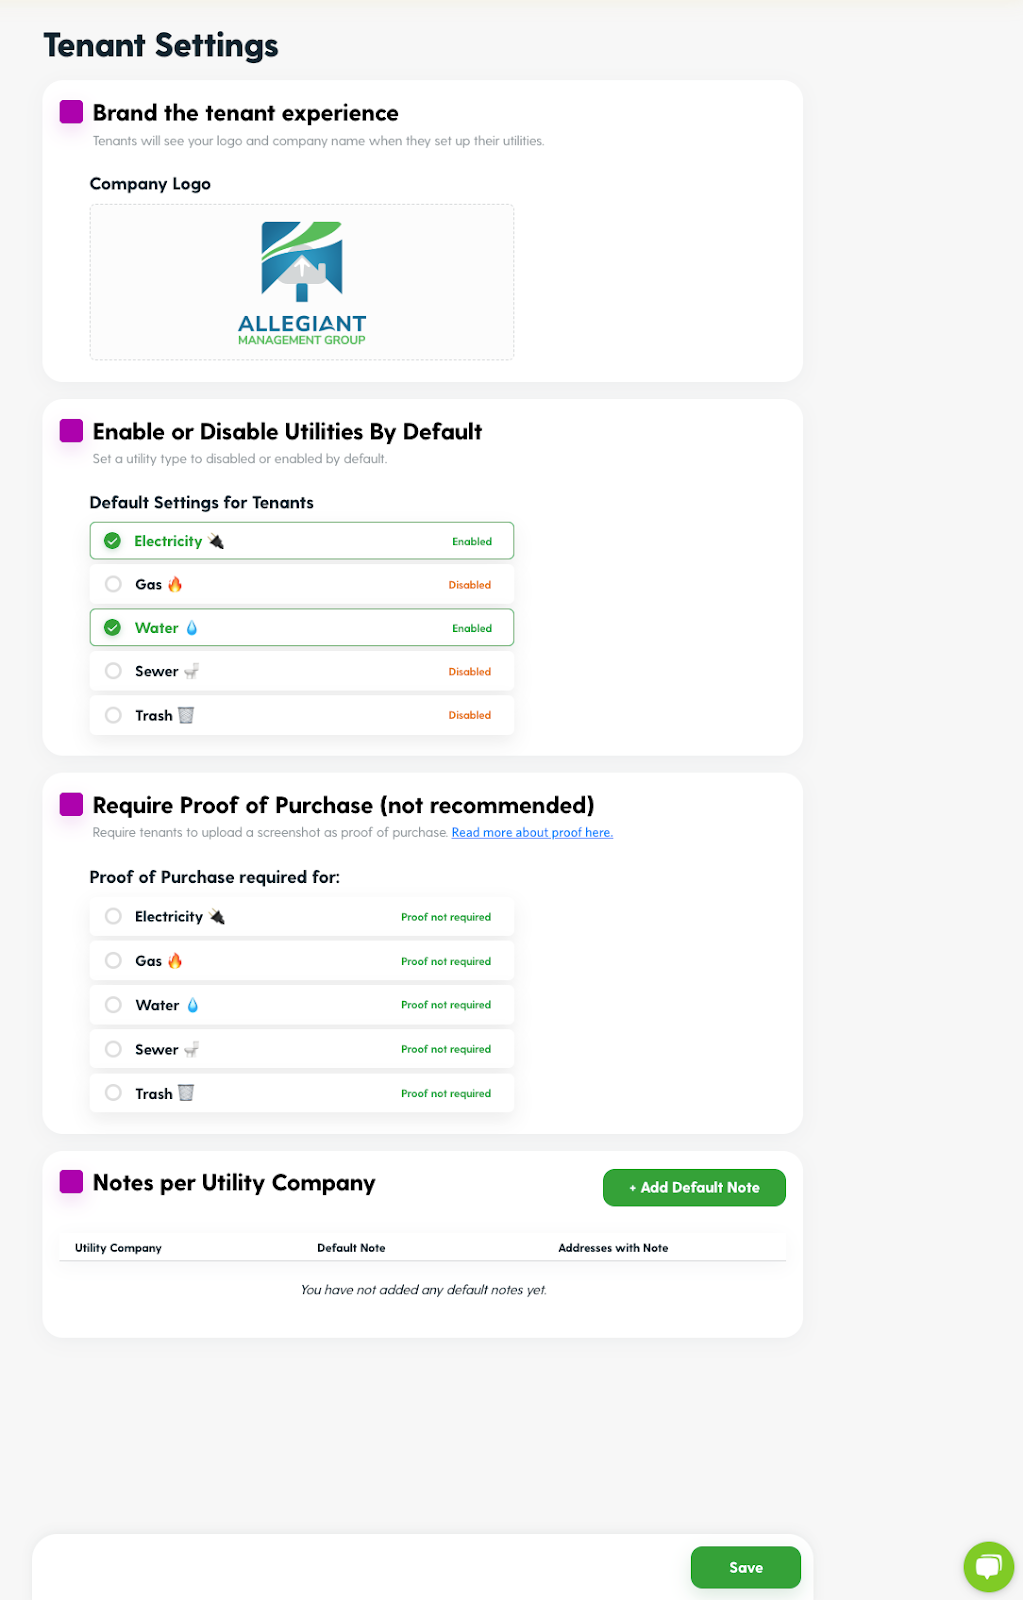Image resolution: width=1023 pixels, height=1600 pixels.
Task: Toggle proof requirement for Trash
Action: [x=302, y=1093]
